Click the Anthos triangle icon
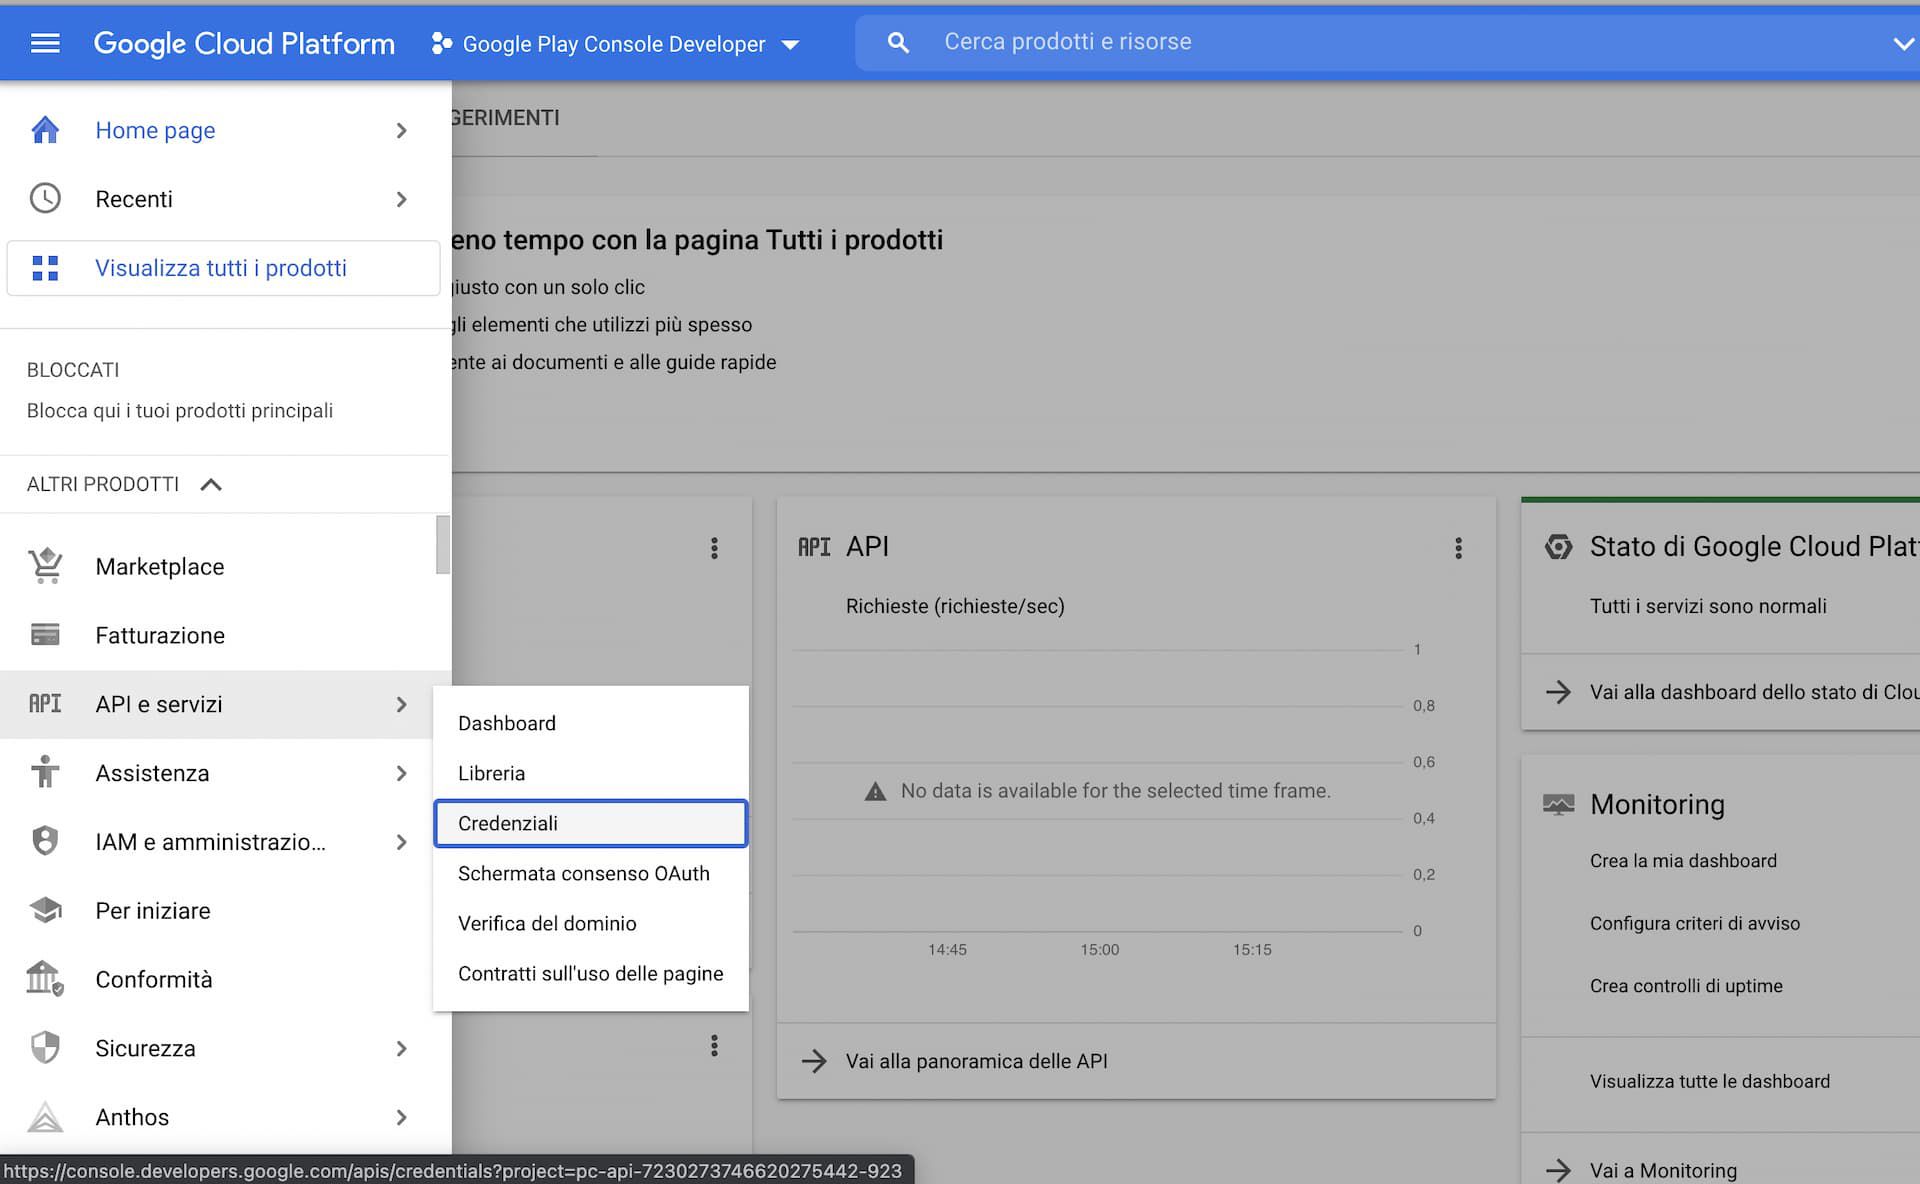This screenshot has width=1920, height=1184. [45, 1116]
